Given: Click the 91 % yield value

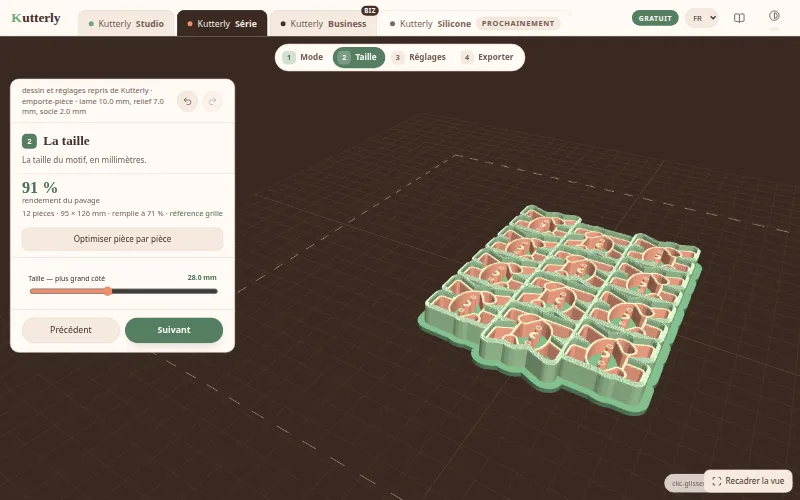Looking at the screenshot, I should click(40, 187).
